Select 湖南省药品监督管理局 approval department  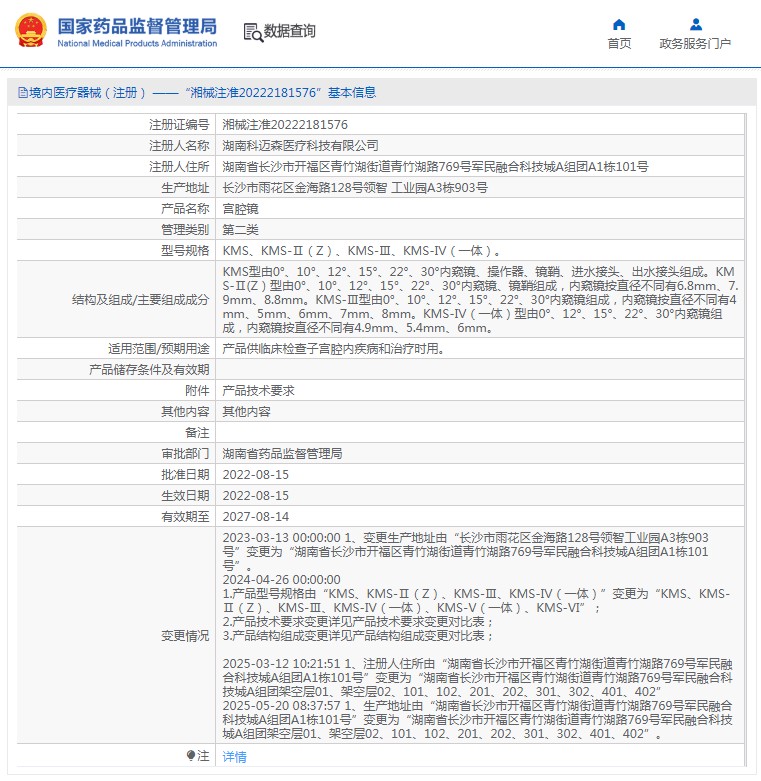(x=282, y=453)
